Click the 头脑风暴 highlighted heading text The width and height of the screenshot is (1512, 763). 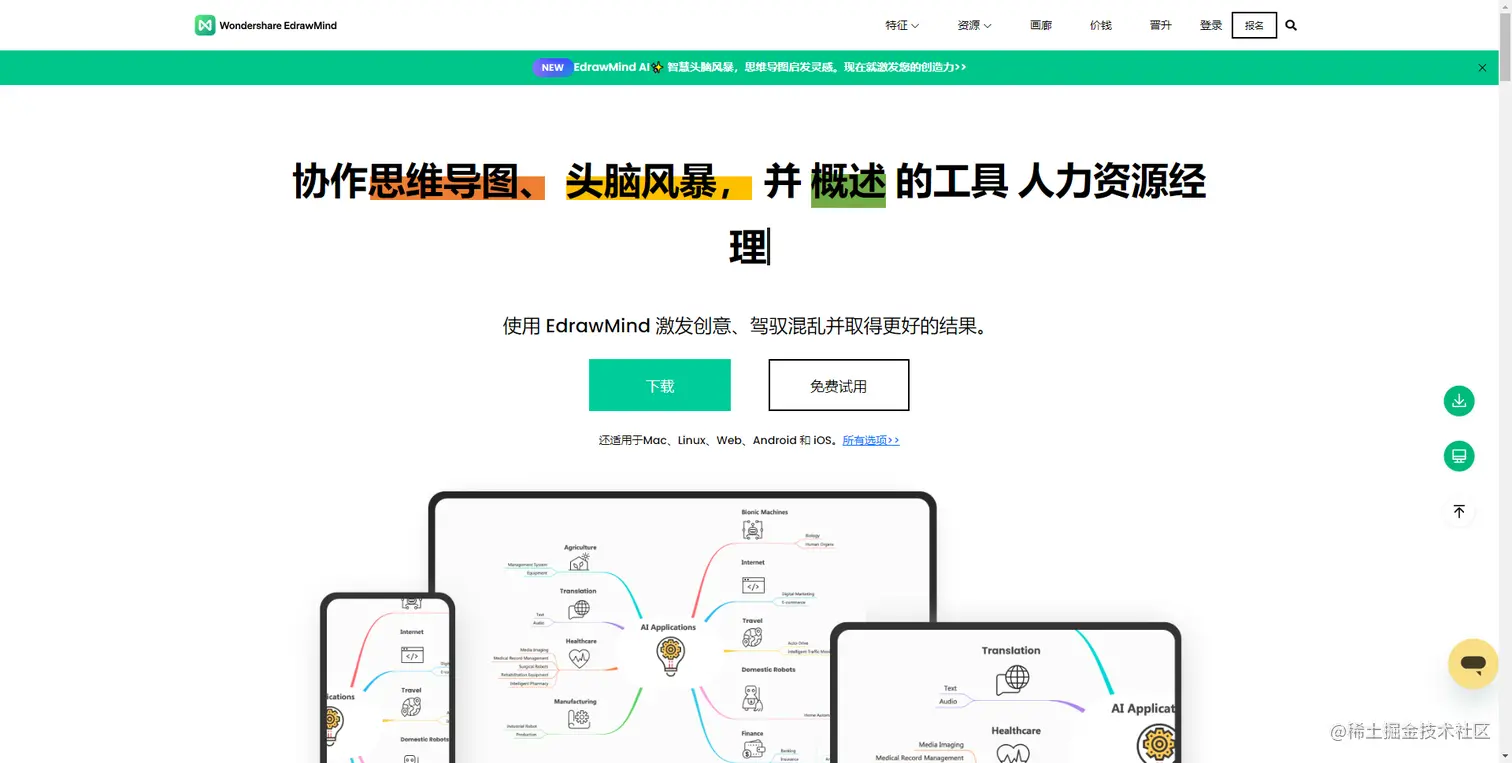tap(659, 182)
